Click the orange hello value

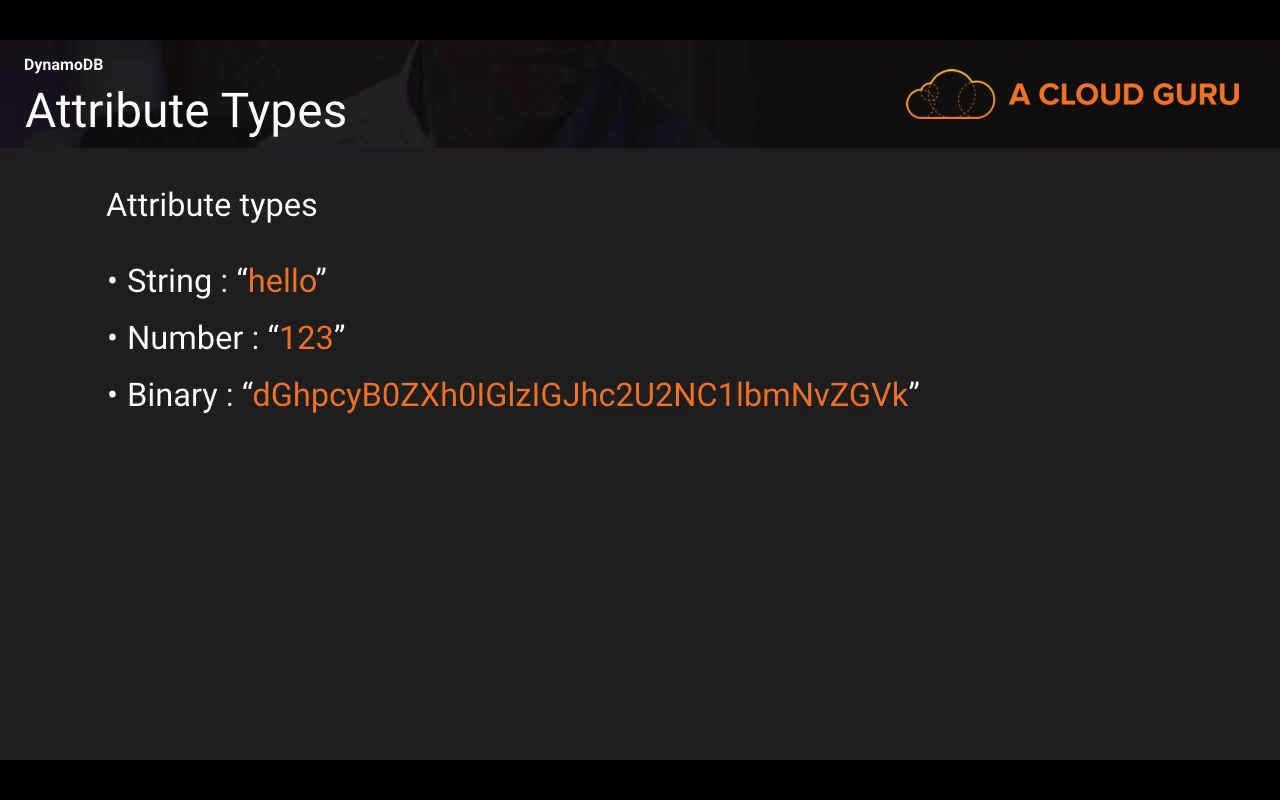coord(282,281)
